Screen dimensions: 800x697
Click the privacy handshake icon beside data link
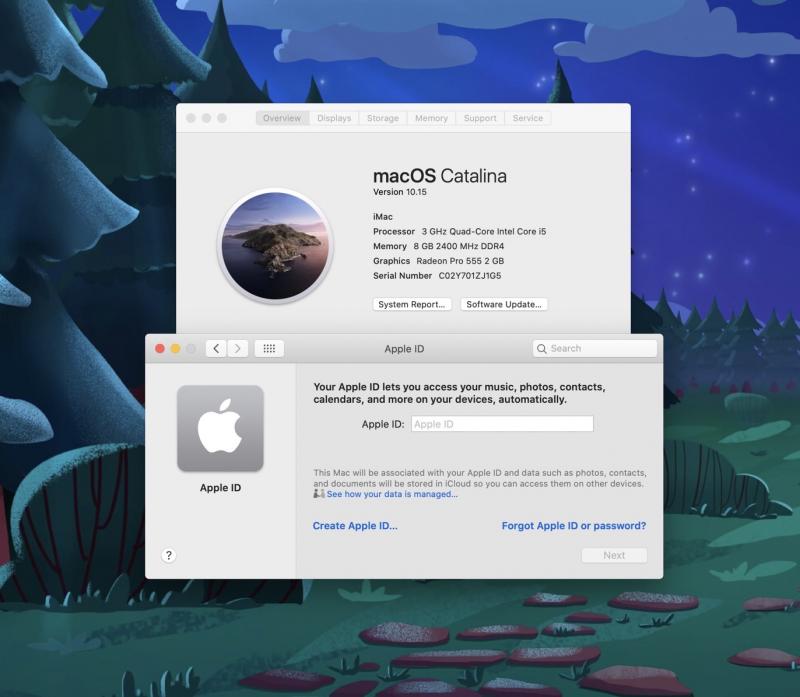click(319, 493)
